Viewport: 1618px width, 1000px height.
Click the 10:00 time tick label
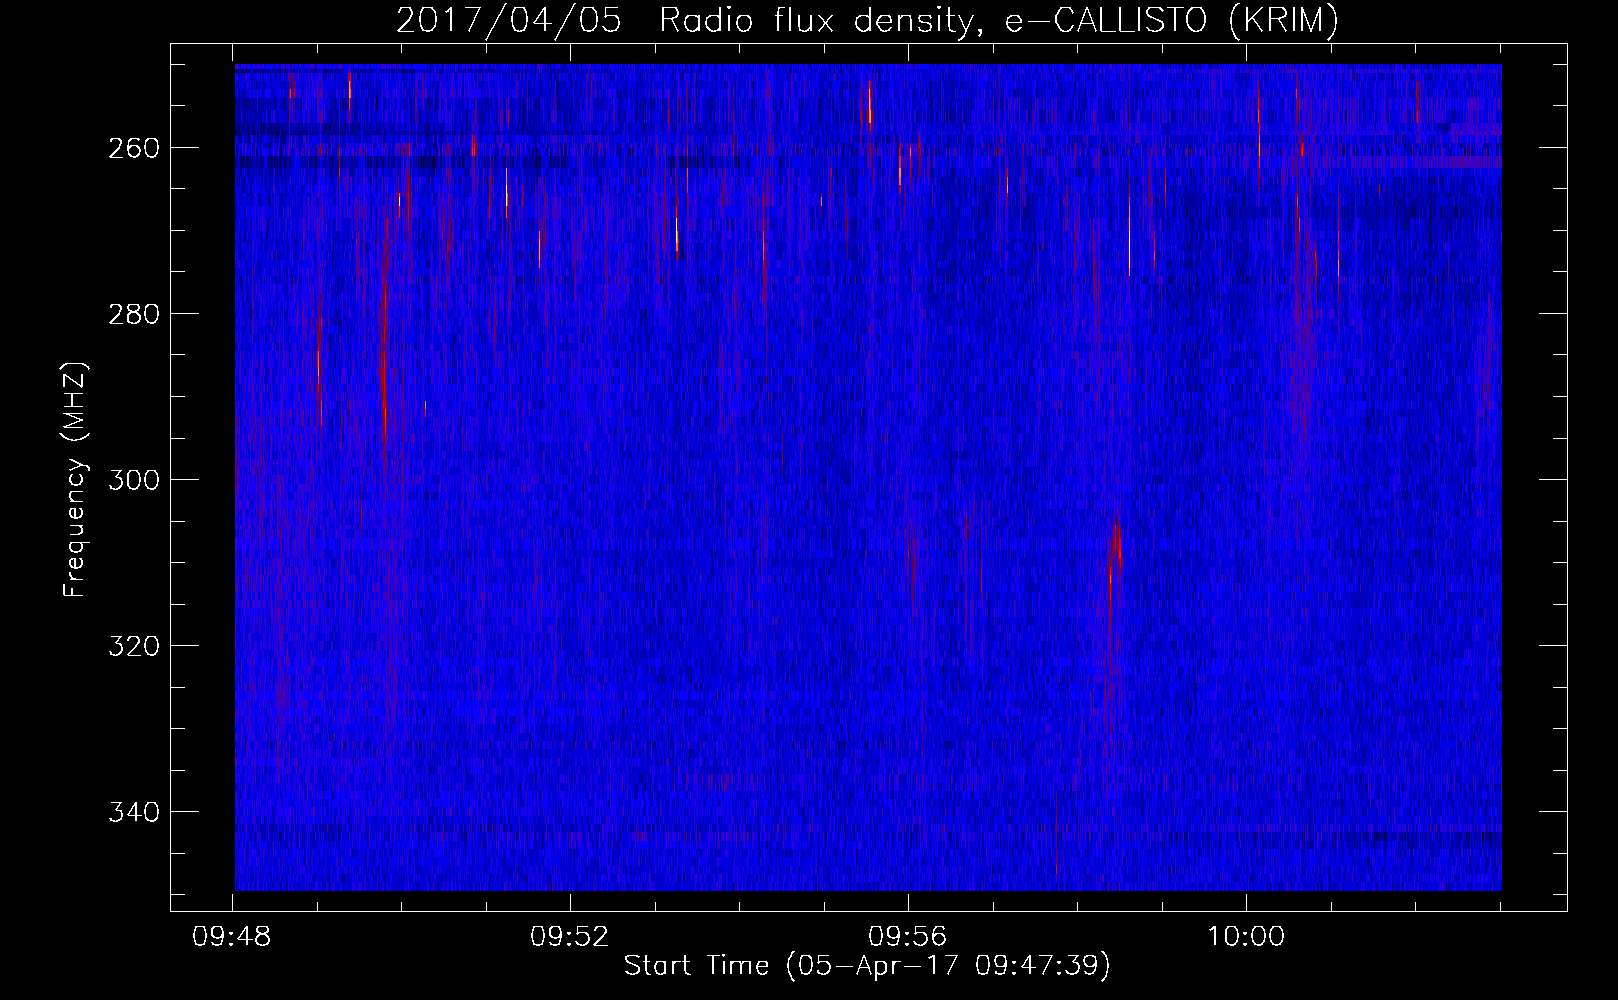click(x=1245, y=937)
